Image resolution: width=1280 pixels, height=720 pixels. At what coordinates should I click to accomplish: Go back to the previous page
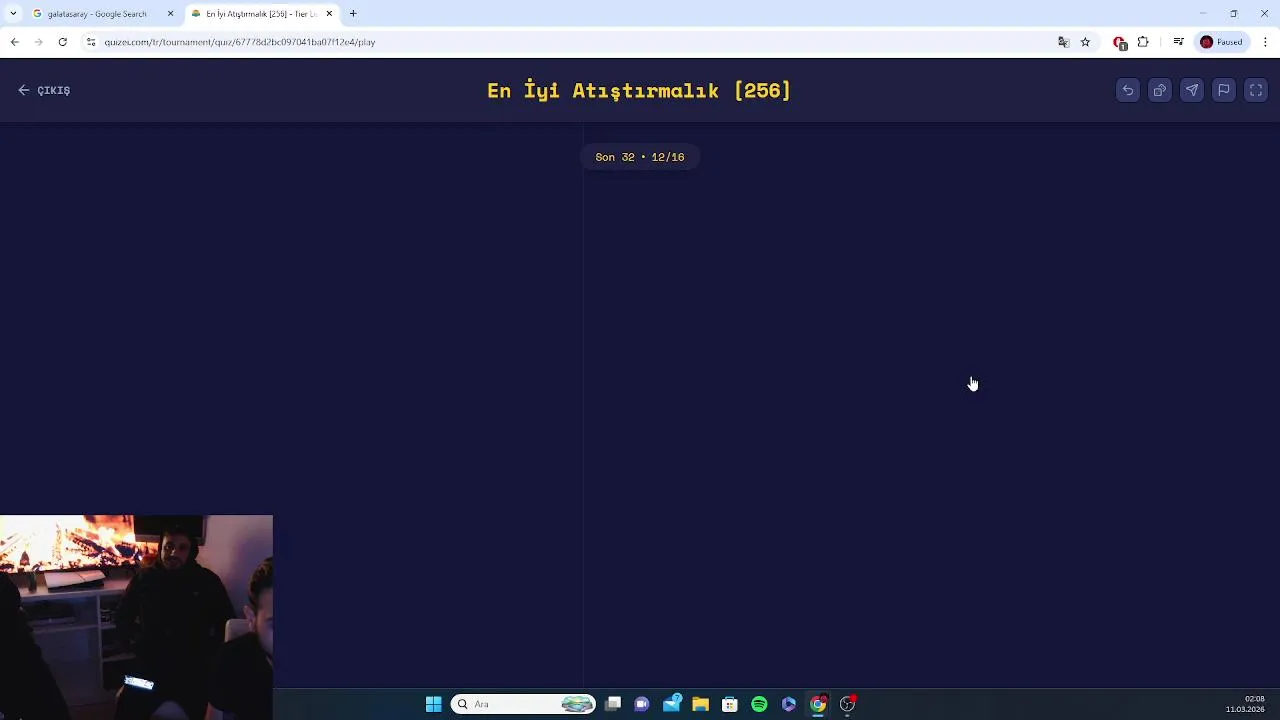pos(14,42)
